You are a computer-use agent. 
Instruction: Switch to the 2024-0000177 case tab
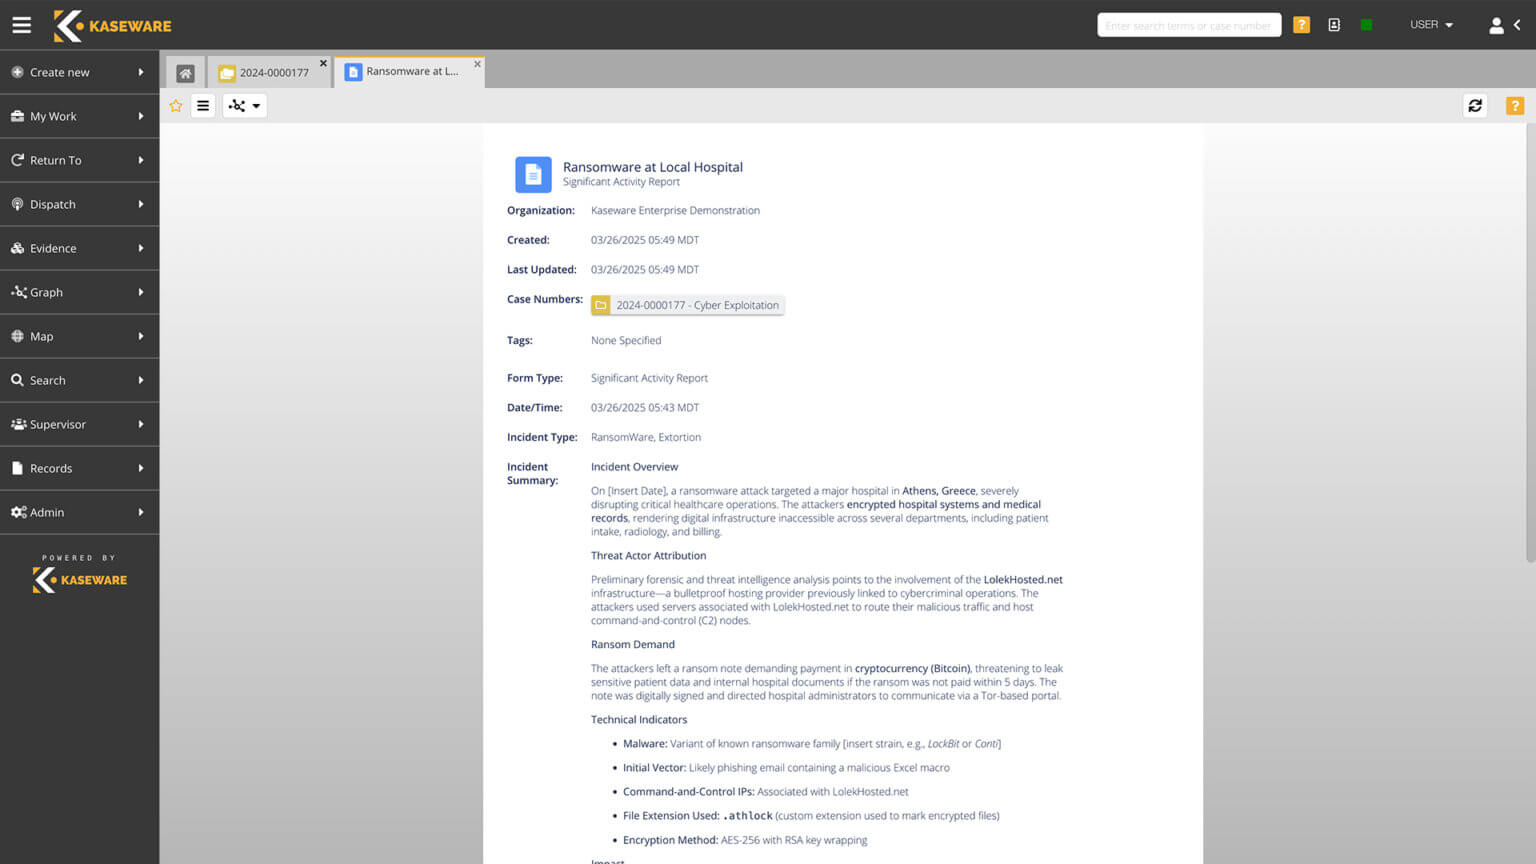pyautogui.click(x=275, y=71)
